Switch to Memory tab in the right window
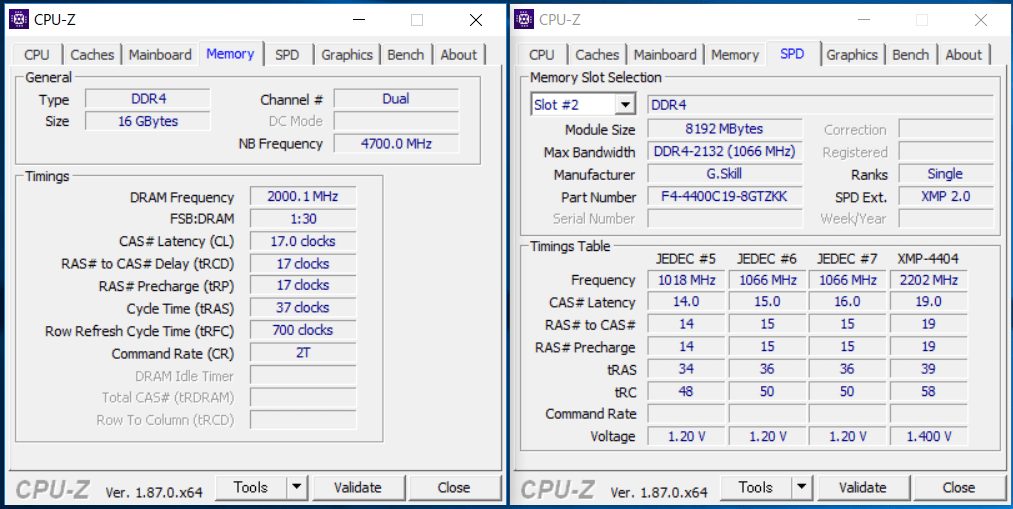The height and width of the screenshot is (509, 1013). pos(735,55)
